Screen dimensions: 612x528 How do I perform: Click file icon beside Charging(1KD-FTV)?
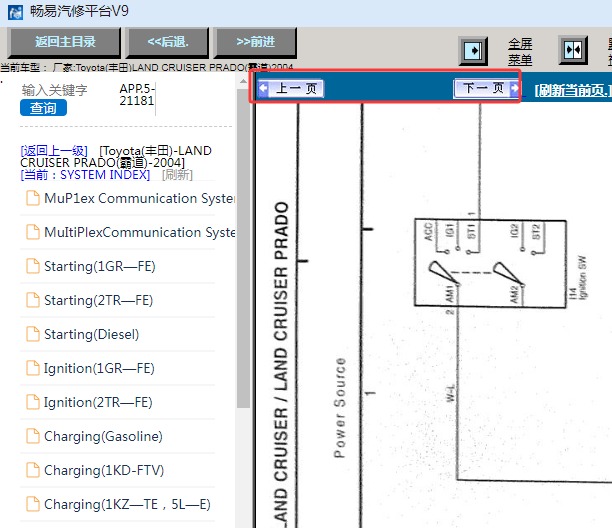[x=33, y=469]
